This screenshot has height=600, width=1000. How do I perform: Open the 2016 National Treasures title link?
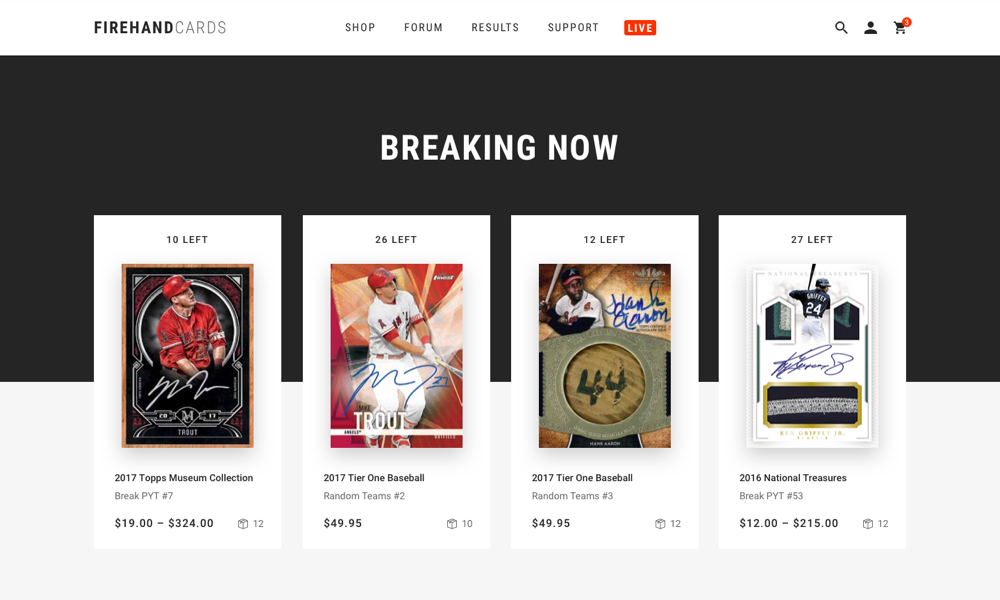click(793, 478)
